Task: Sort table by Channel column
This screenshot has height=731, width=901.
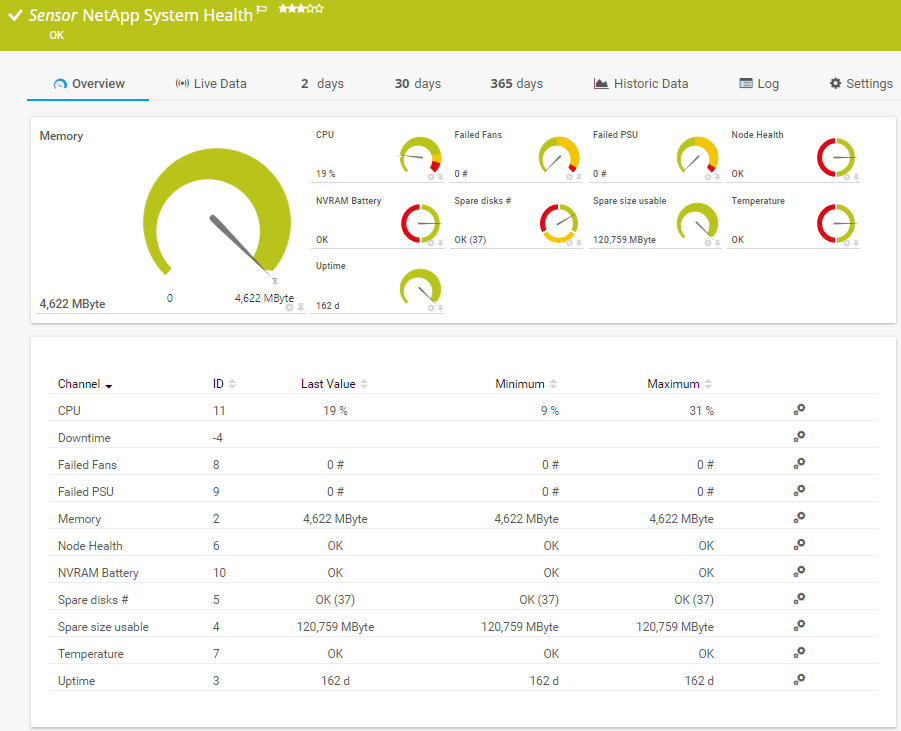Action: coord(84,384)
